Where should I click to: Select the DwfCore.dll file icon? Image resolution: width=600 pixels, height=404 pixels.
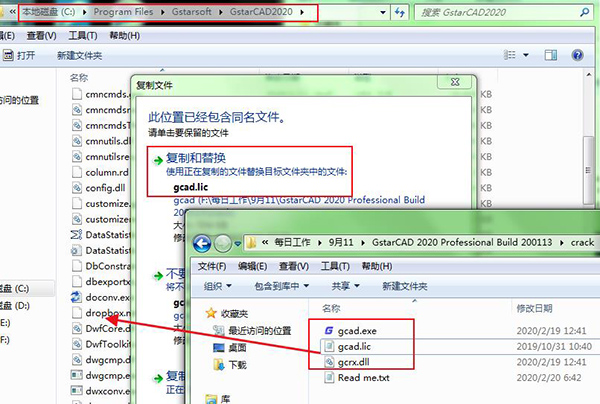(x=77, y=328)
